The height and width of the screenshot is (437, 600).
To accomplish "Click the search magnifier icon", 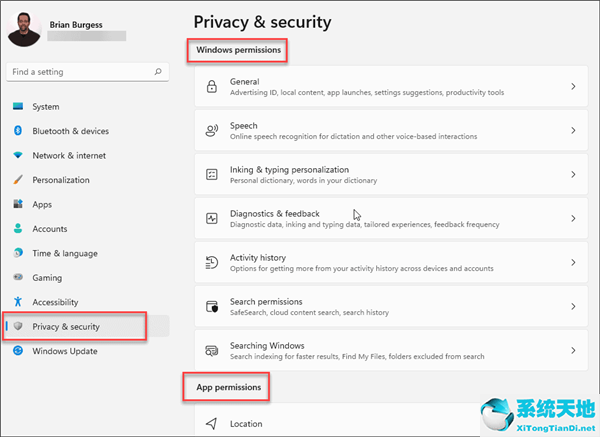I will click(158, 72).
